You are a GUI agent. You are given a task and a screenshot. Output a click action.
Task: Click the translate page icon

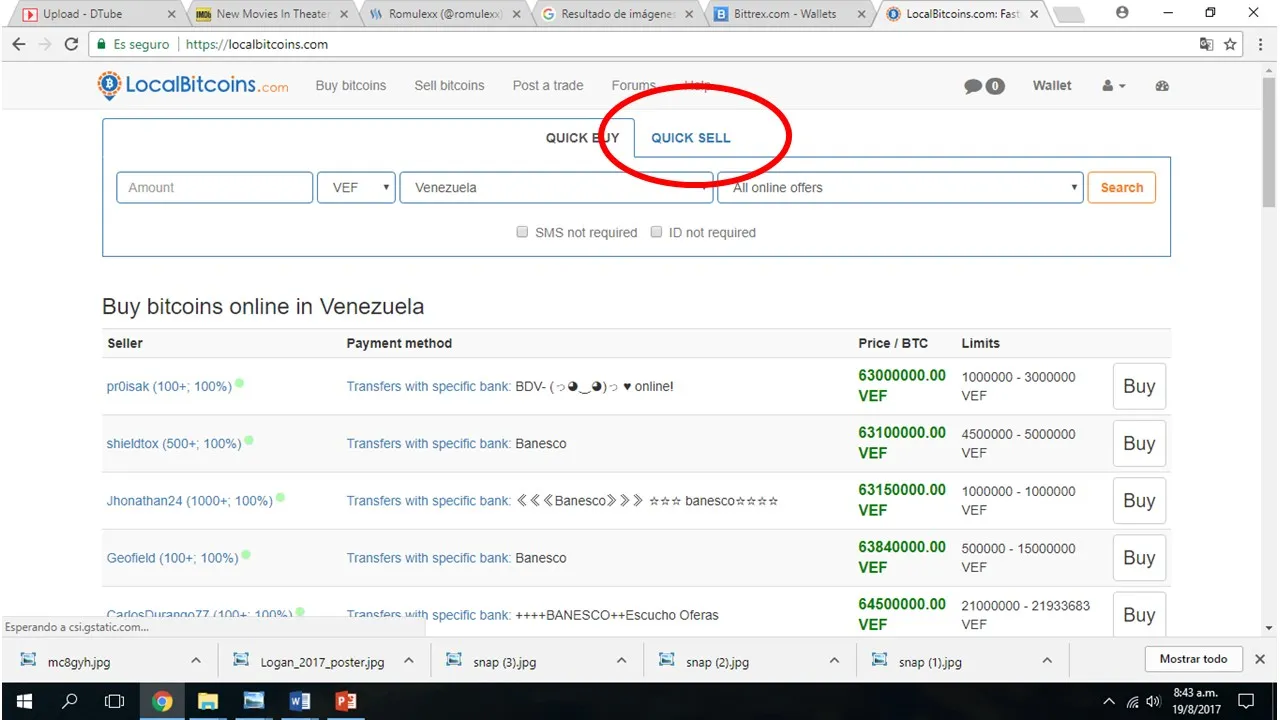[x=1206, y=44]
